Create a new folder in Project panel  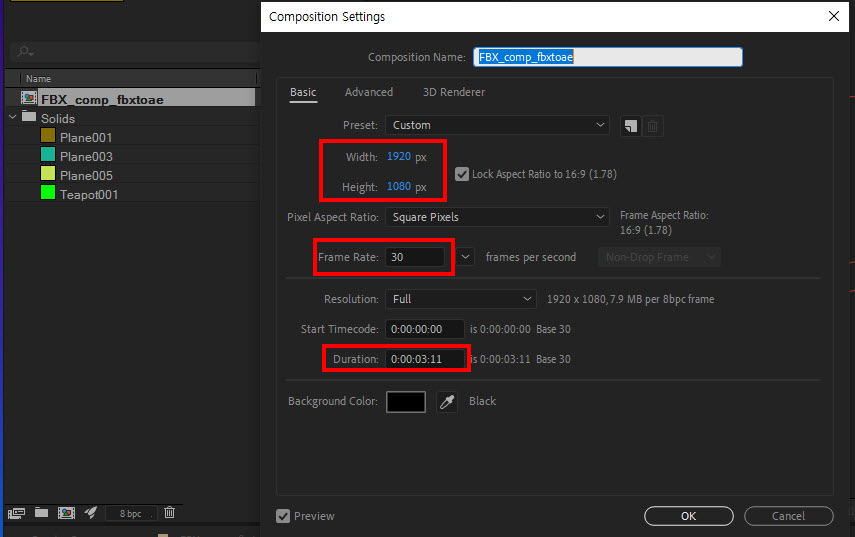click(x=41, y=512)
